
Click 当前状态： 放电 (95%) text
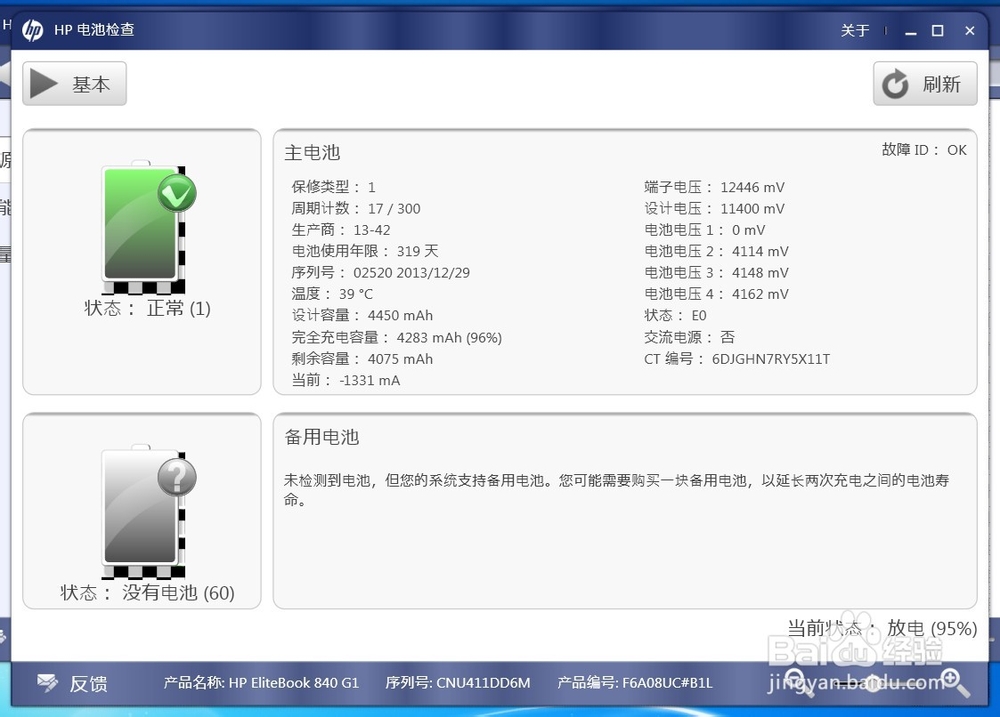pyautogui.click(x=882, y=628)
